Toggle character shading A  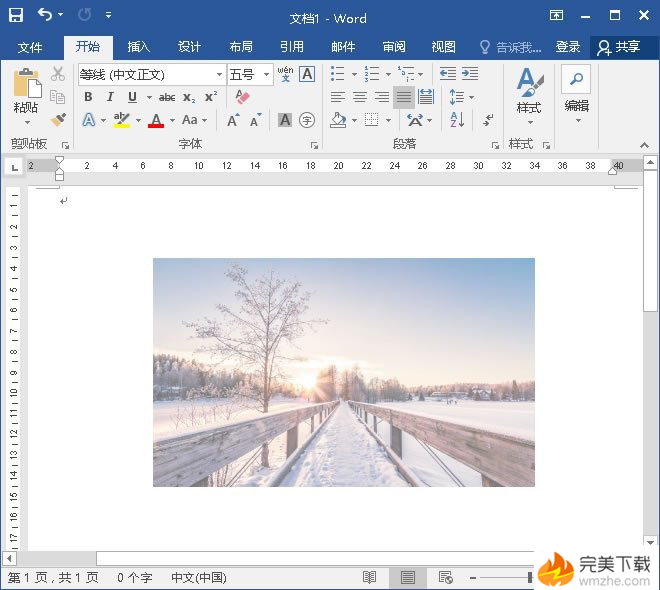(x=285, y=120)
